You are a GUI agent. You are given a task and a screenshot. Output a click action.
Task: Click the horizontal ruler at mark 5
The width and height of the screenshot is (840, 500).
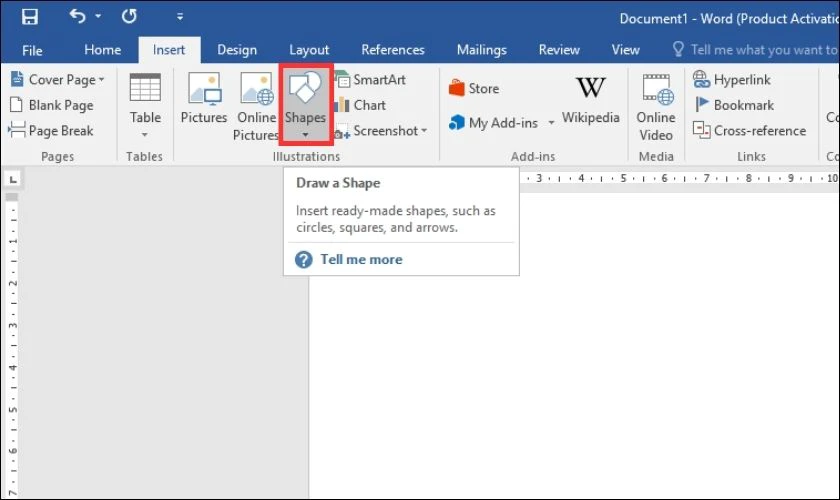click(x=623, y=178)
